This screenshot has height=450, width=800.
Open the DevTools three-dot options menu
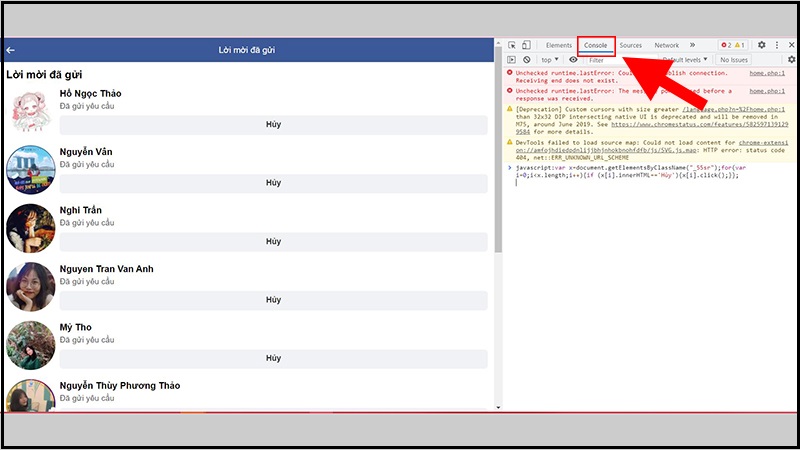coord(777,45)
